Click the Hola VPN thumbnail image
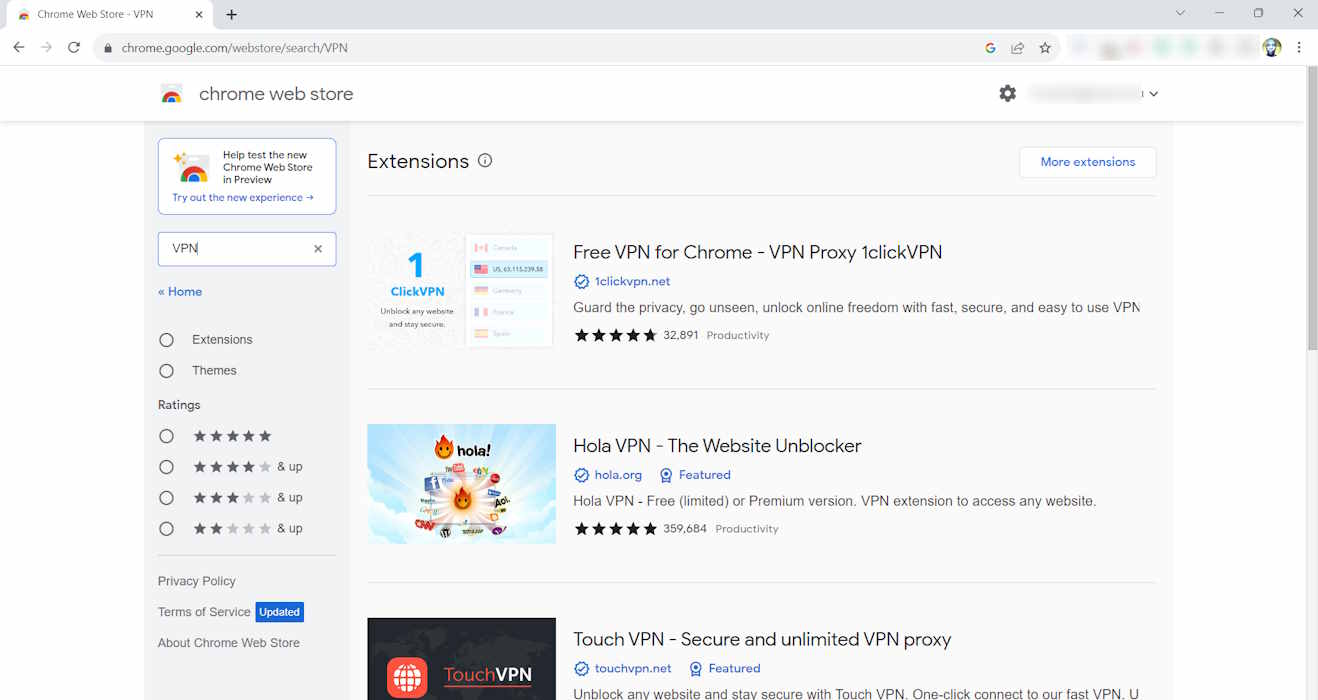The image size is (1318, 700). coord(461,484)
